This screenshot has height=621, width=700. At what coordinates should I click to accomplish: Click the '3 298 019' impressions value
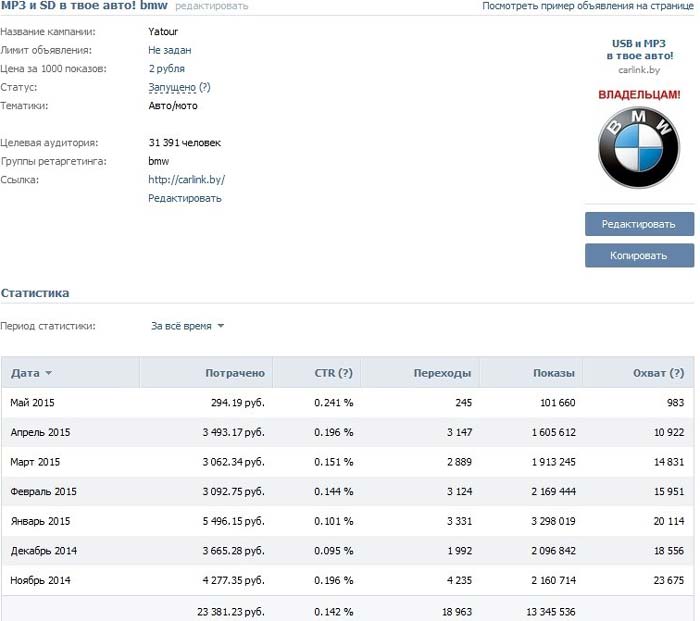coord(553,521)
